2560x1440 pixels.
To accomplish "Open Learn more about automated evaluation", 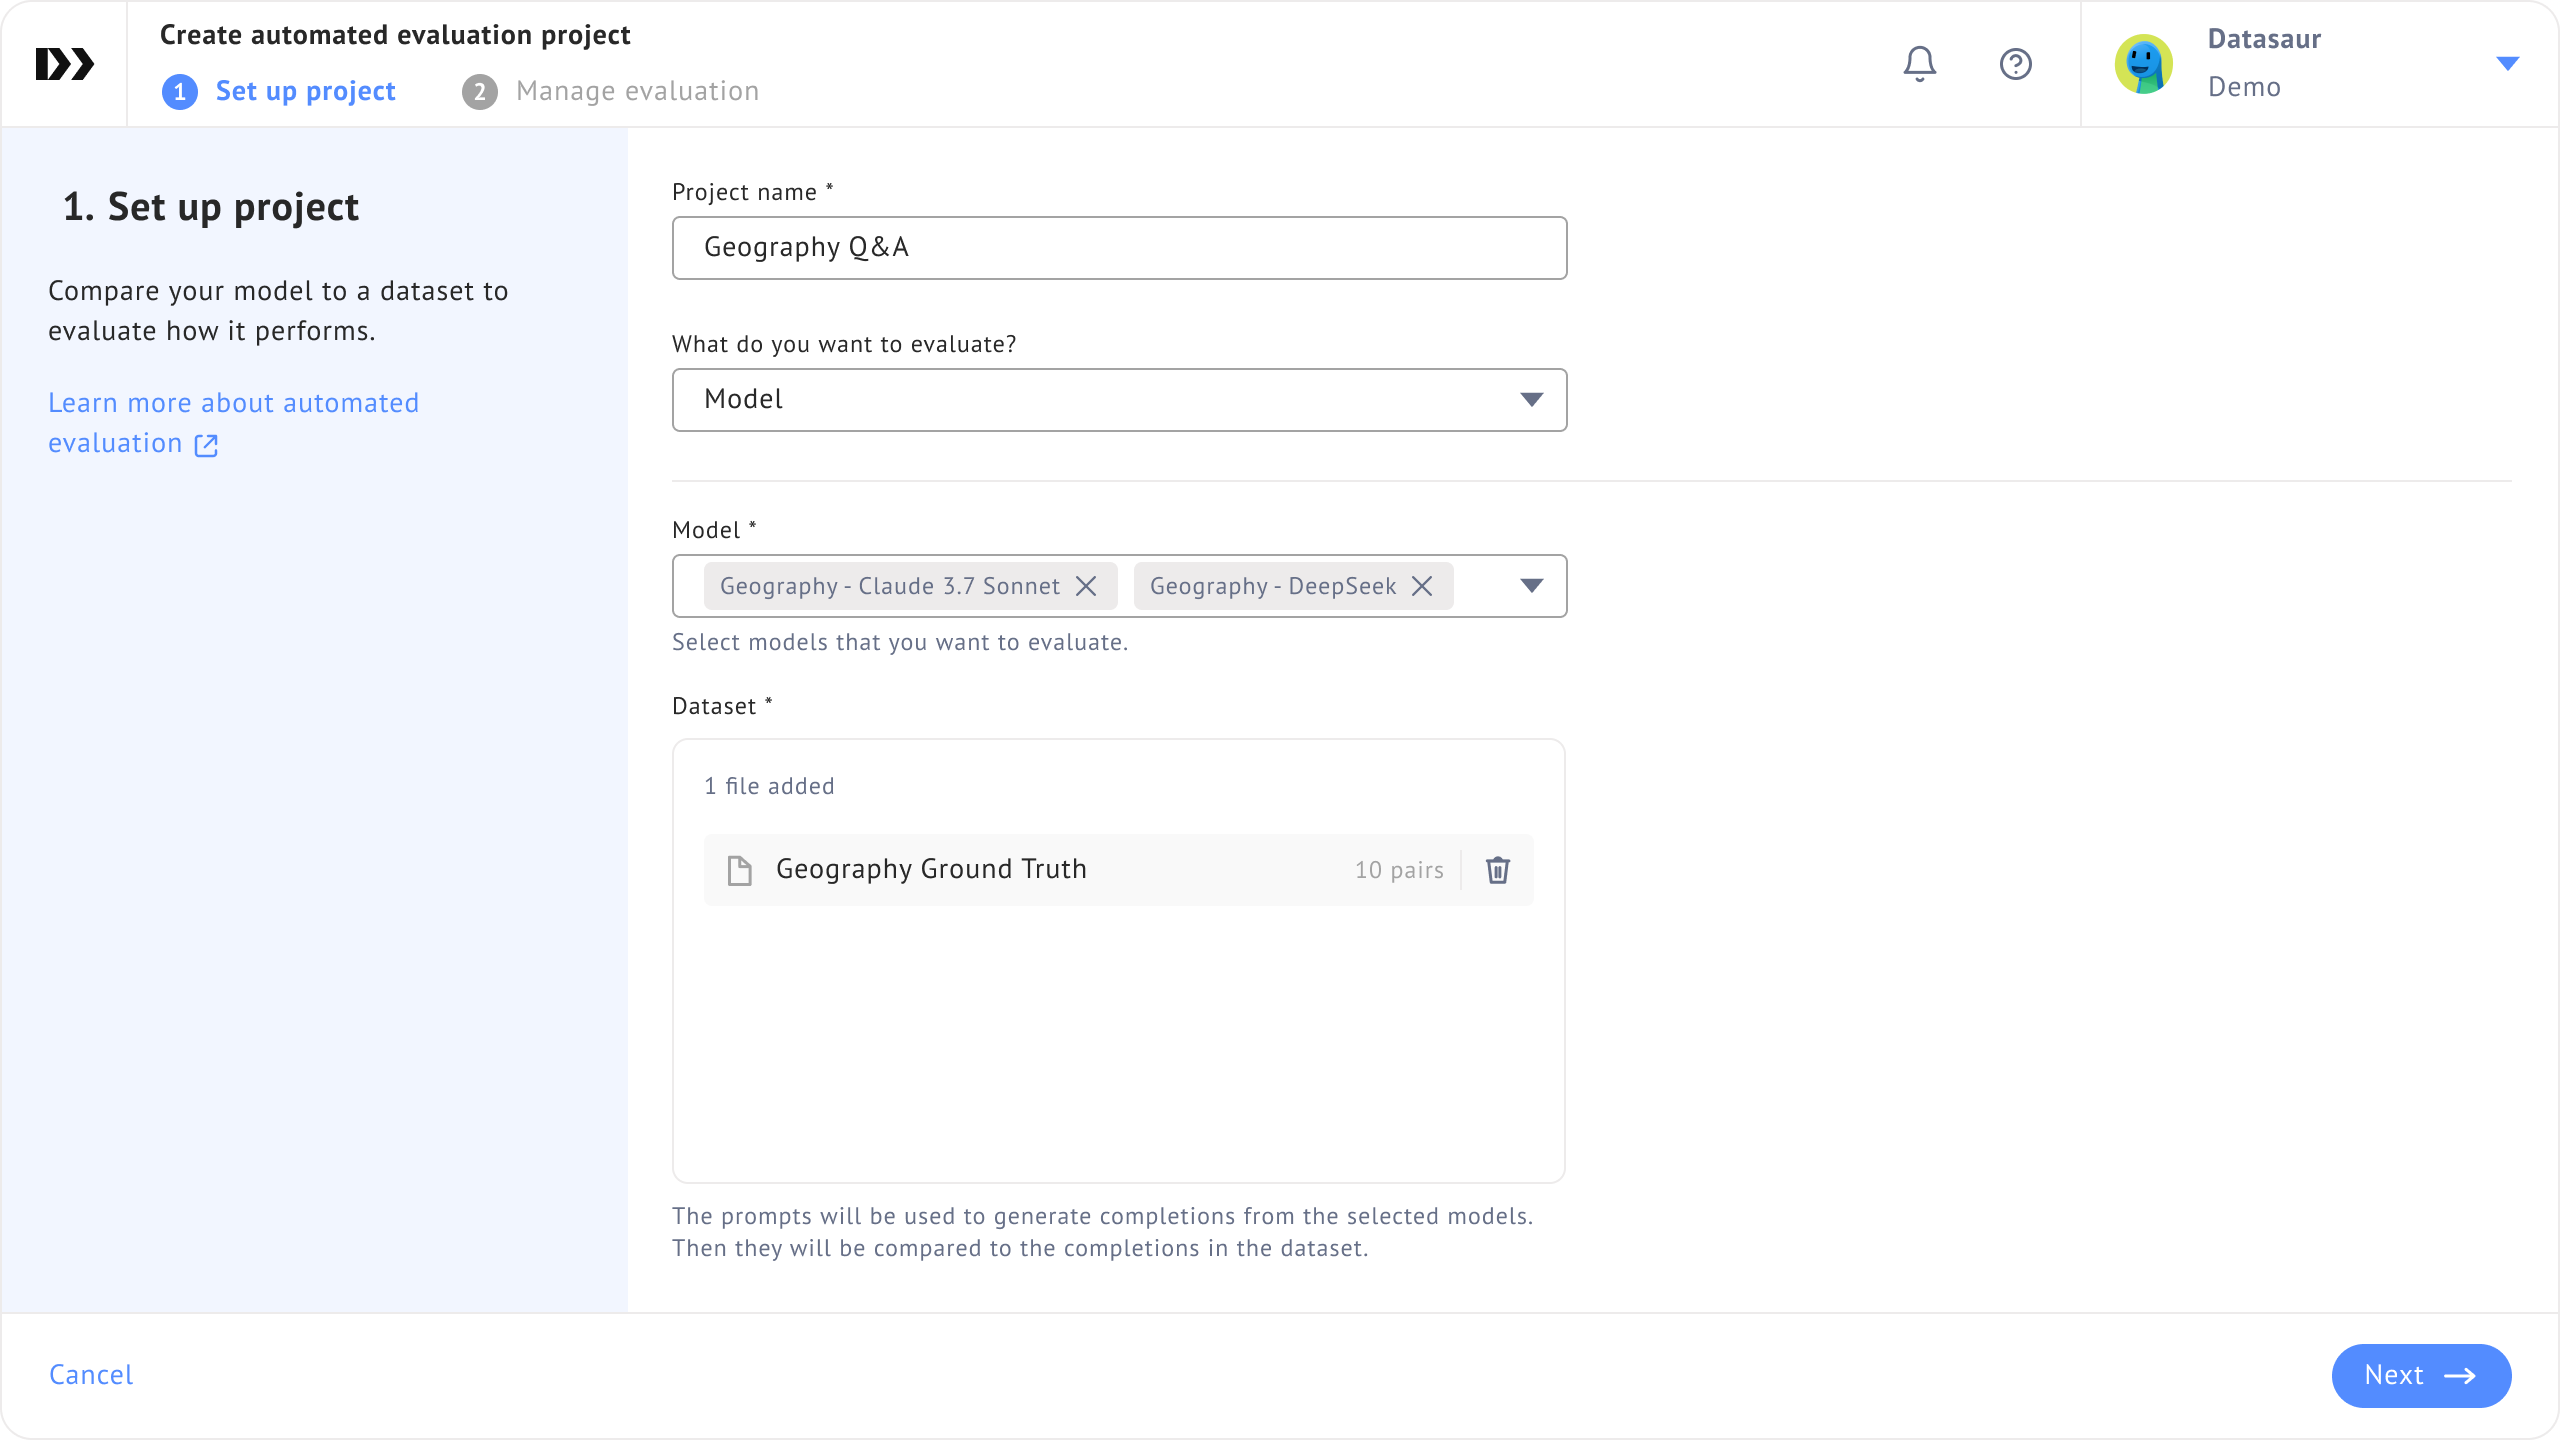I will coord(233,403).
